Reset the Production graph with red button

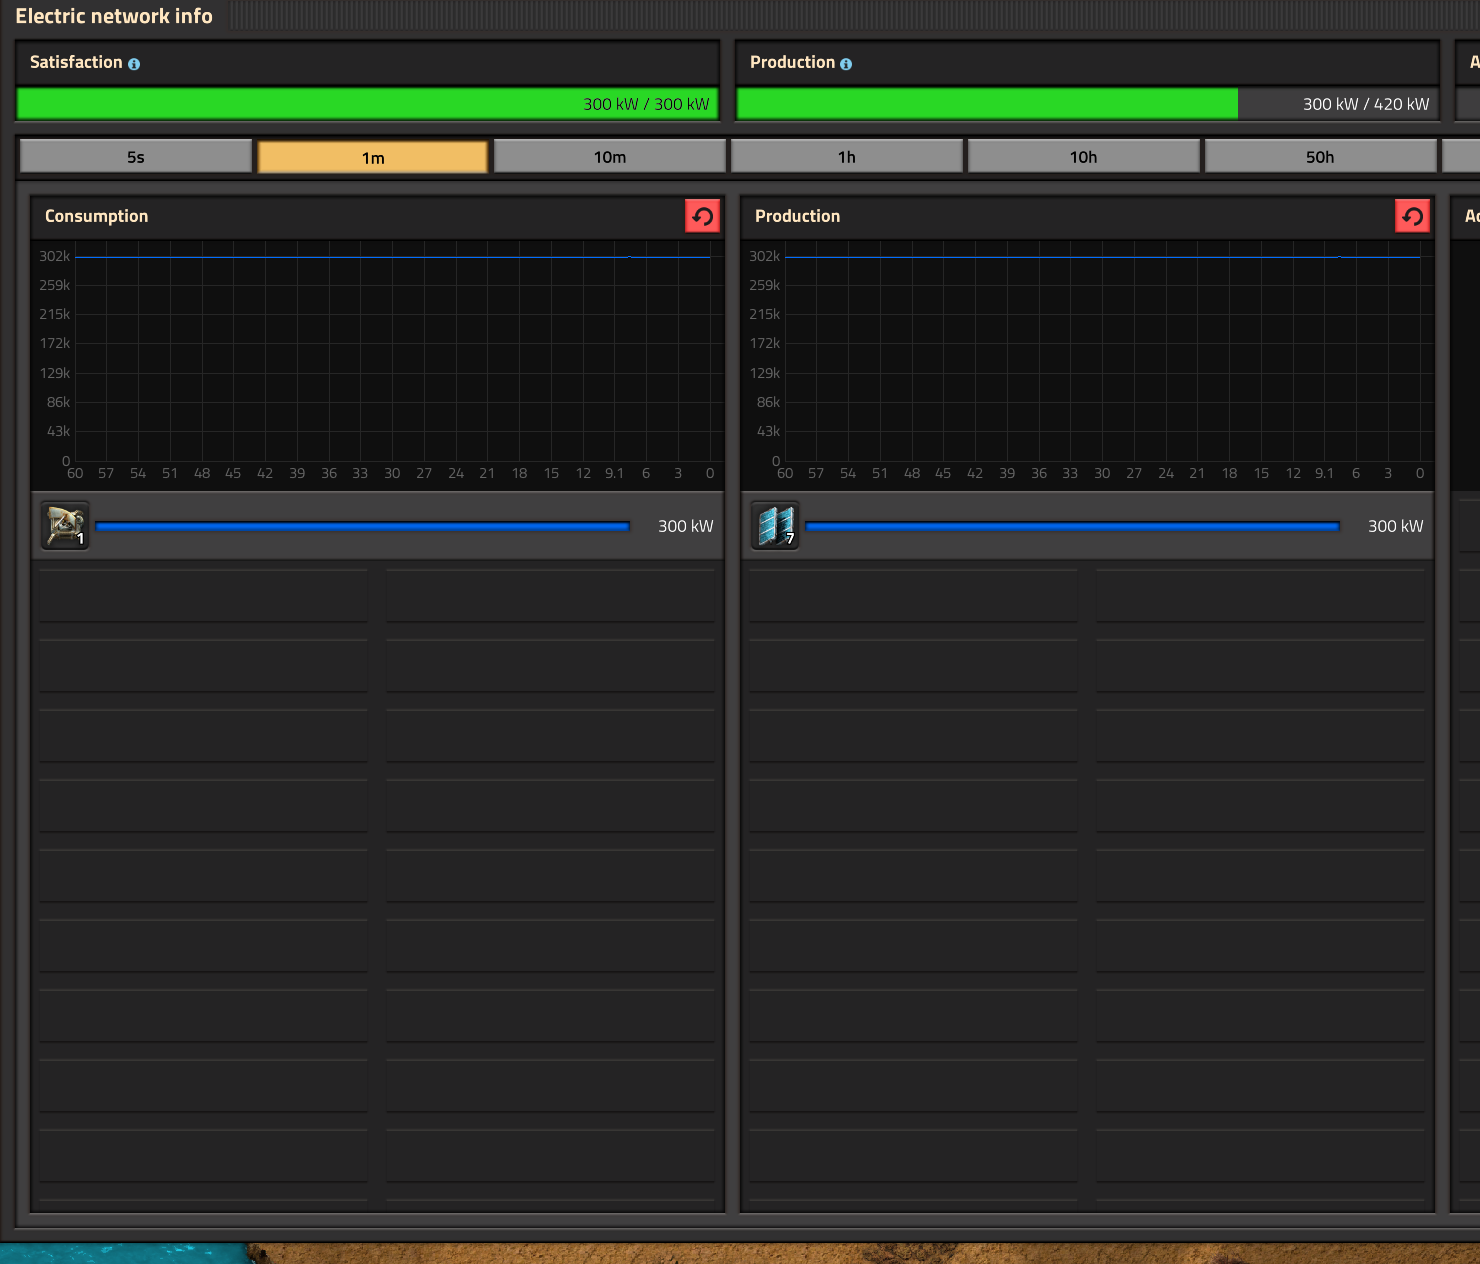1412,216
